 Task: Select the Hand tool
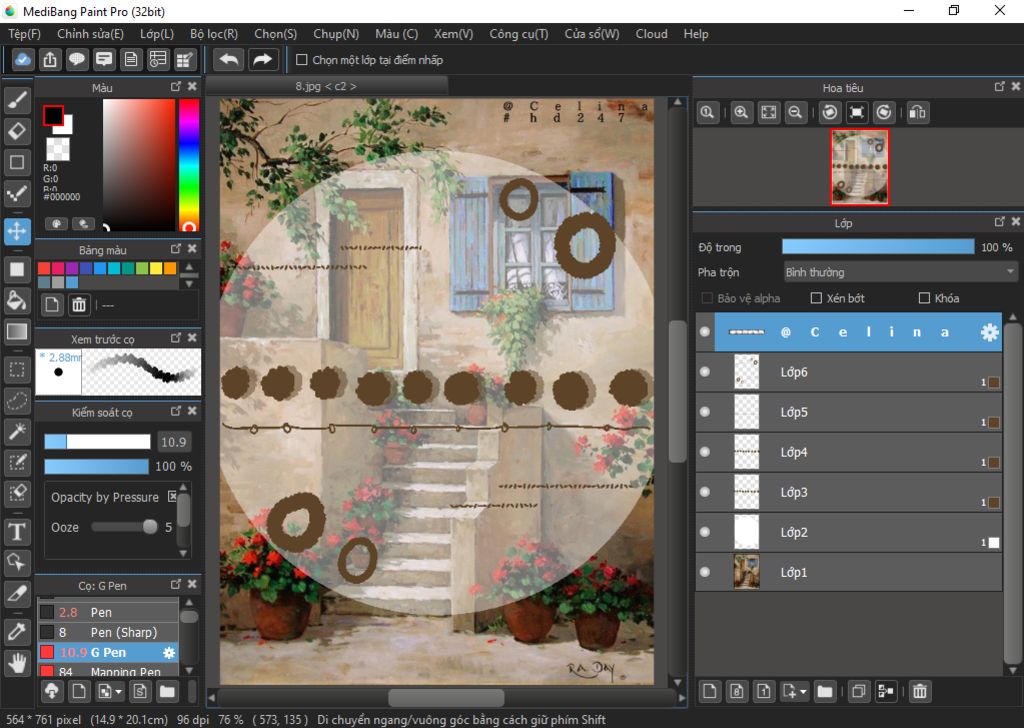(17, 663)
